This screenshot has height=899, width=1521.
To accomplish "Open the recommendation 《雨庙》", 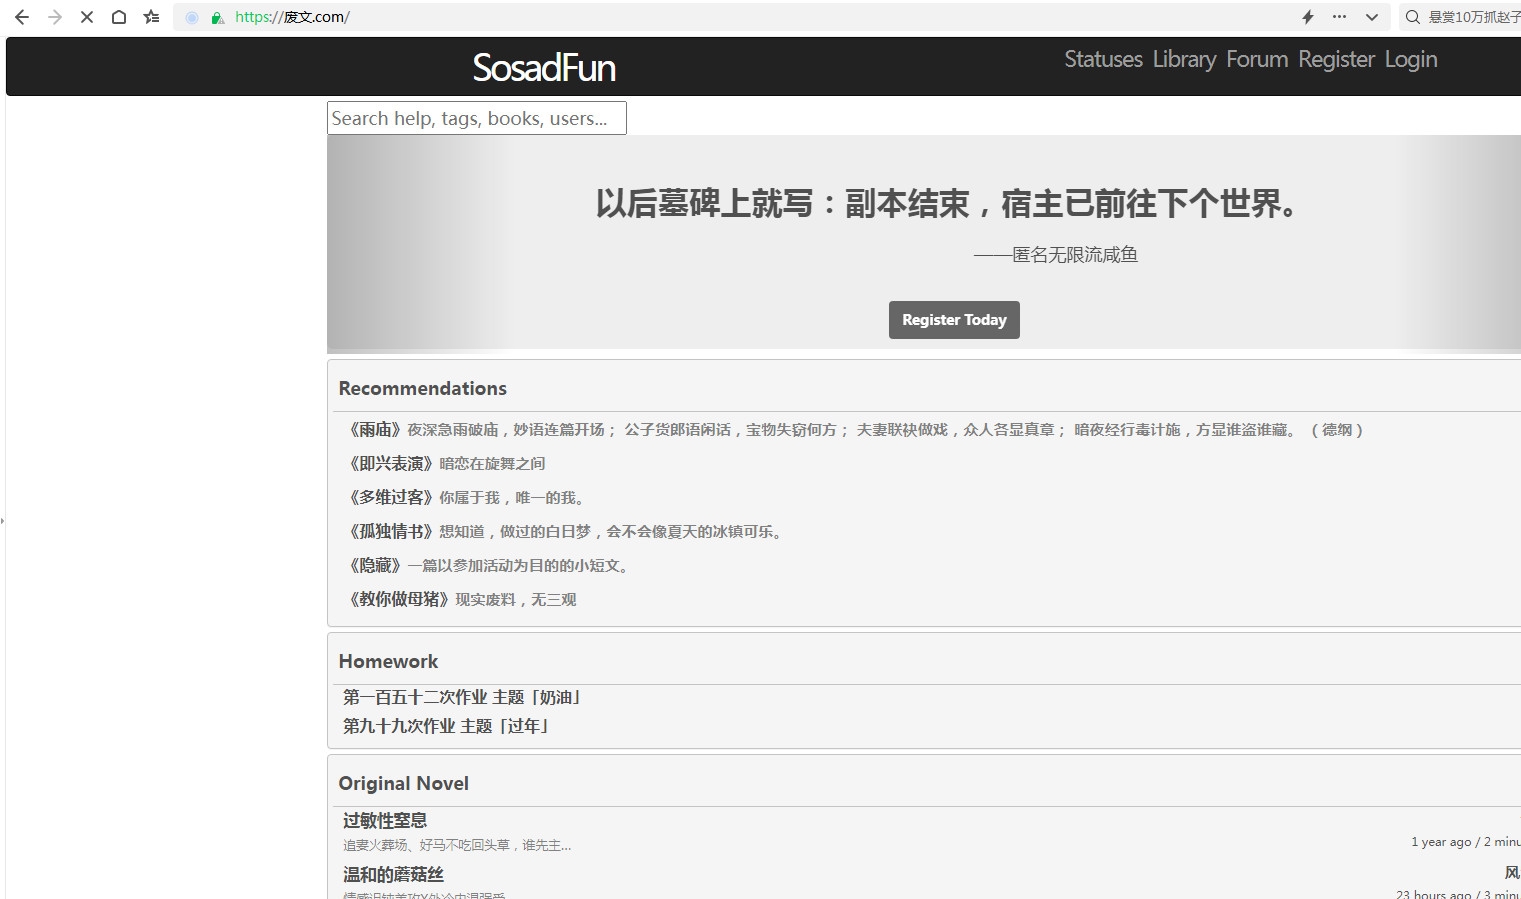I will pyautogui.click(x=375, y=430).
